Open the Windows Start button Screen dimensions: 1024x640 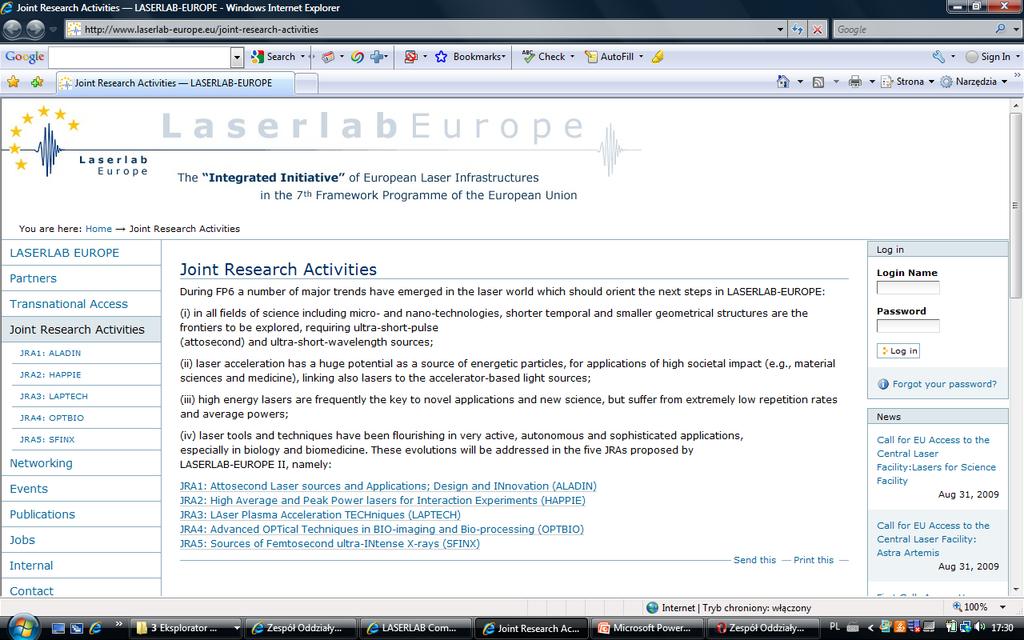24,628
